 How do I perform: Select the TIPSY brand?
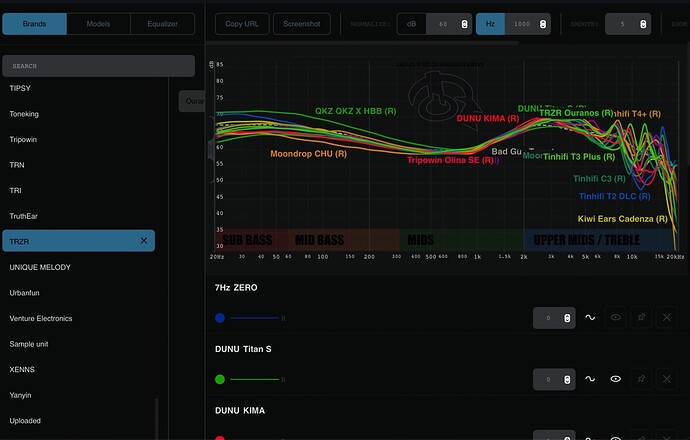click(20, 88)
